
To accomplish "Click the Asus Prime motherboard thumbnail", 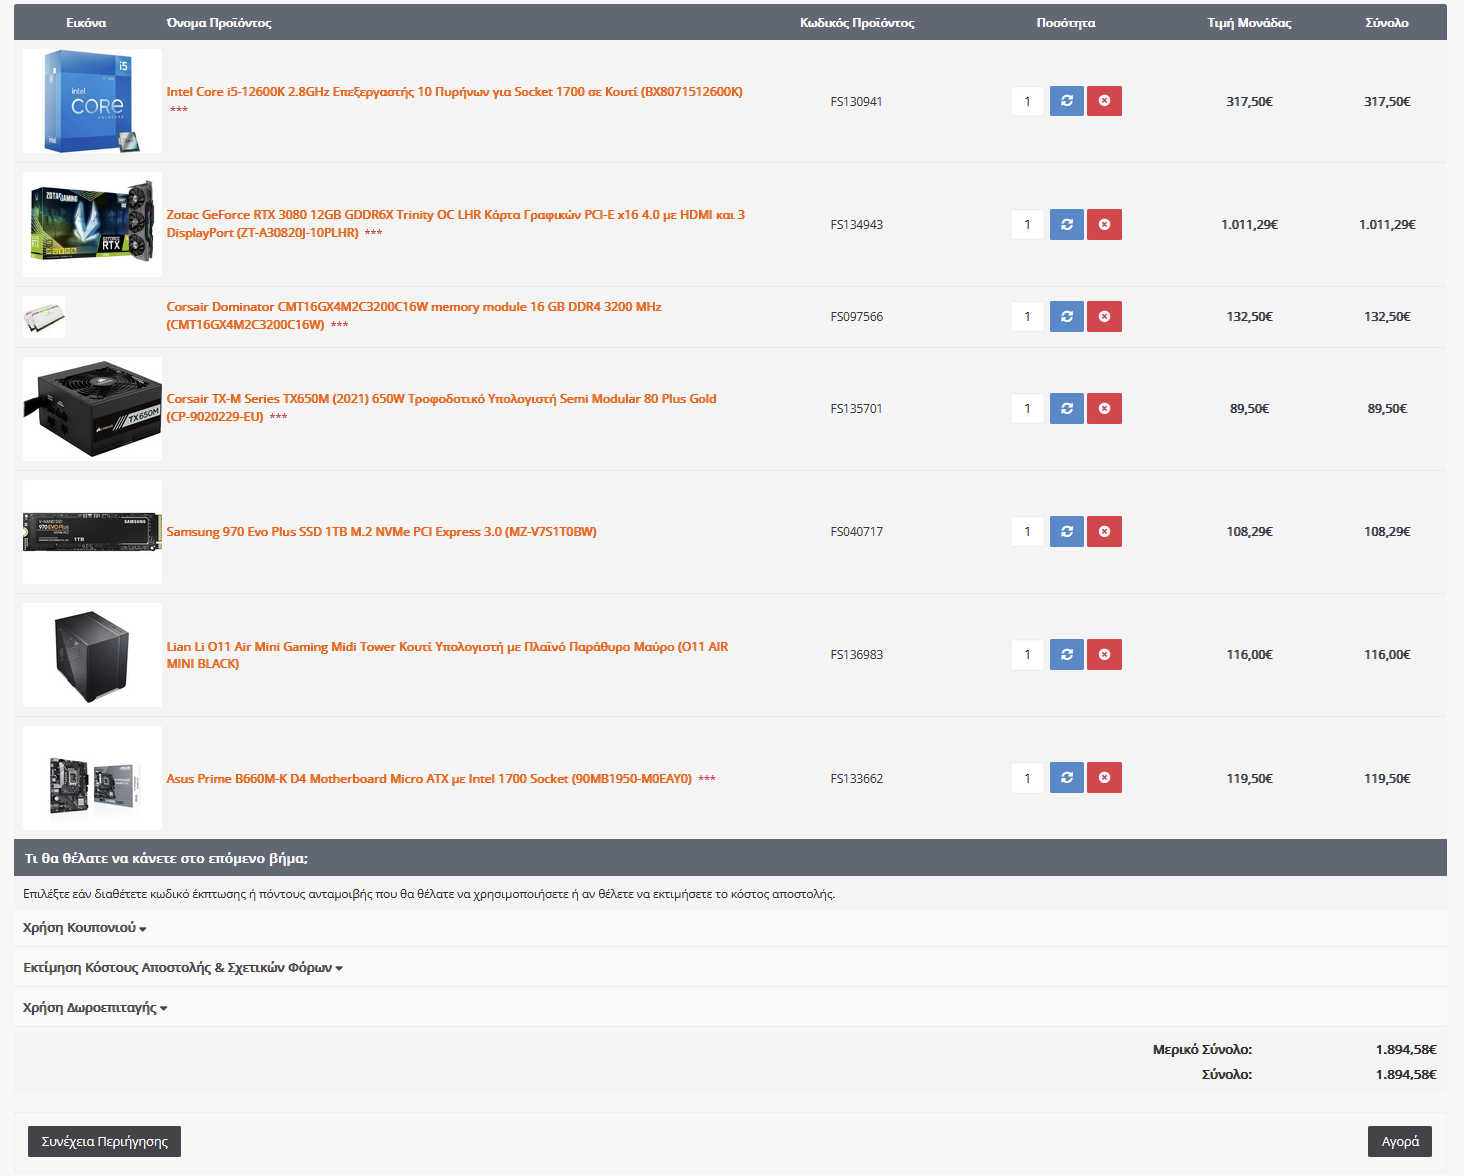I will tap(92, 778).
